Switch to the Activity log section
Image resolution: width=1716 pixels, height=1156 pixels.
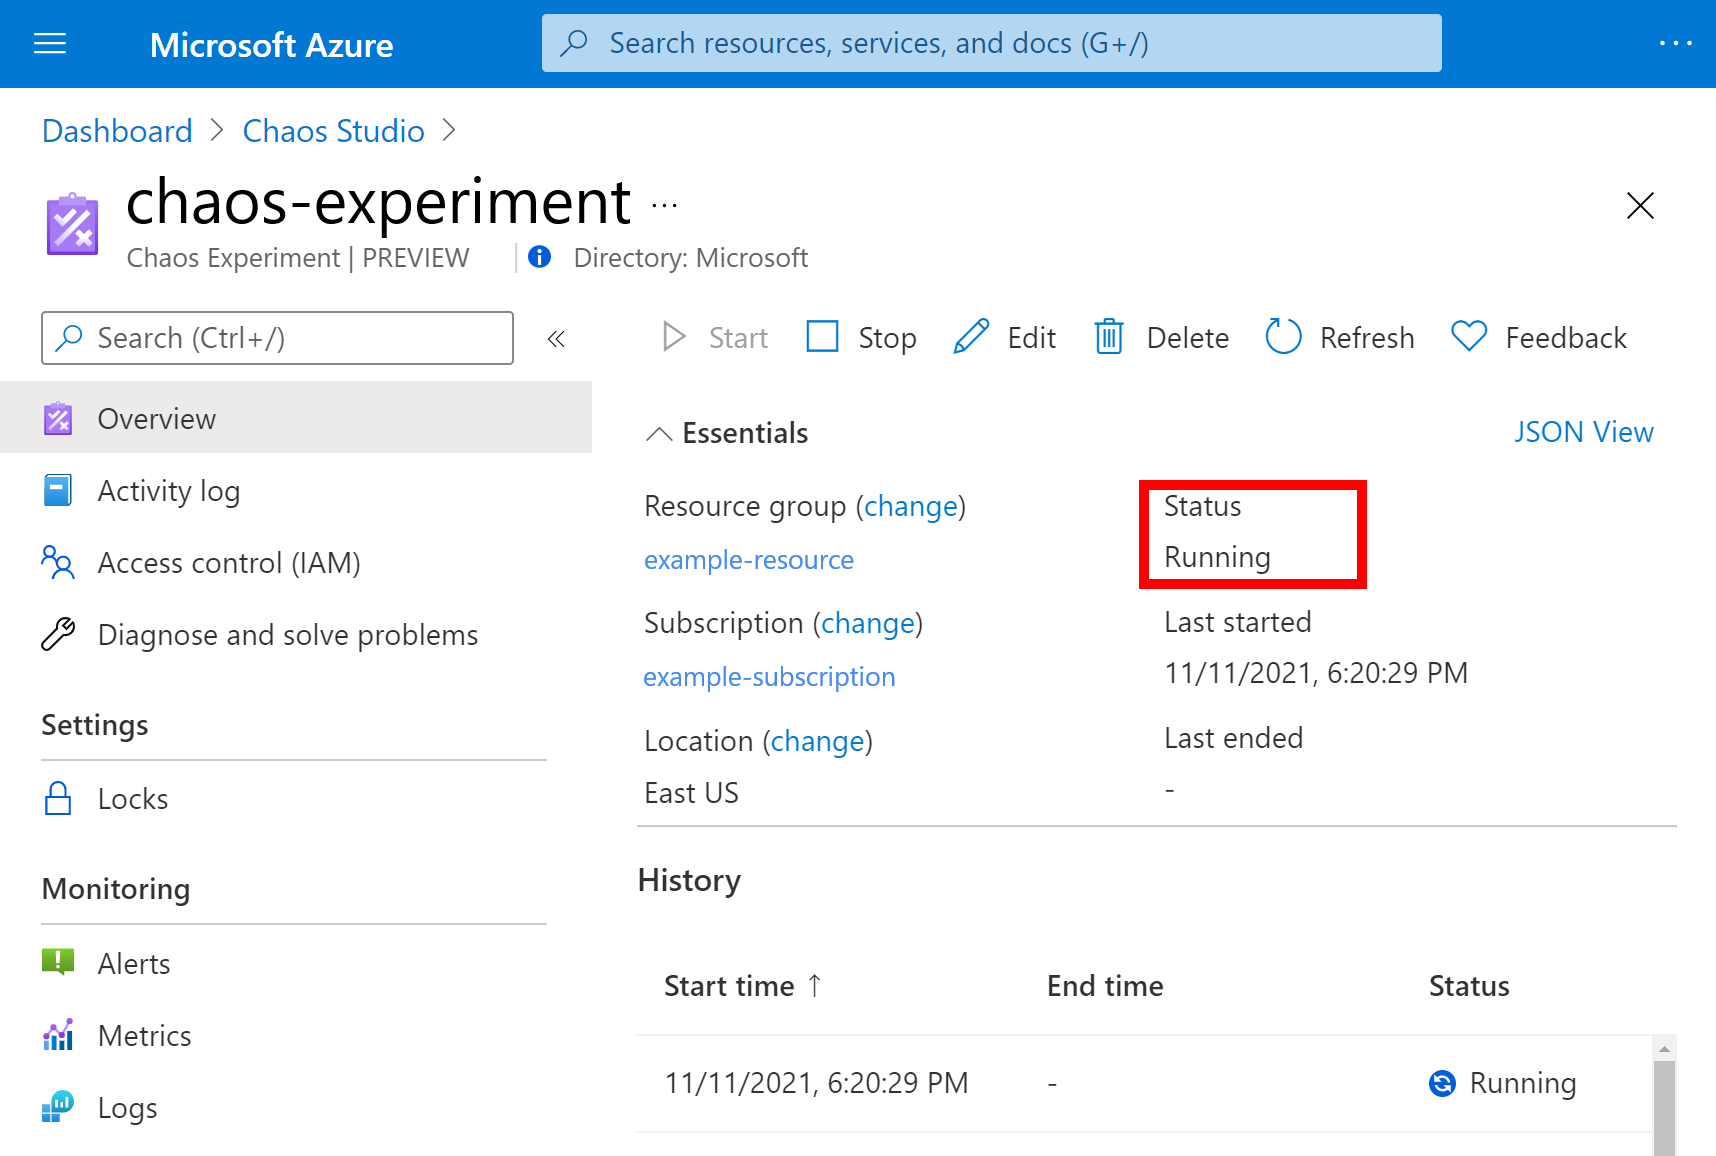pyautogui.click(x=168, y=490)
